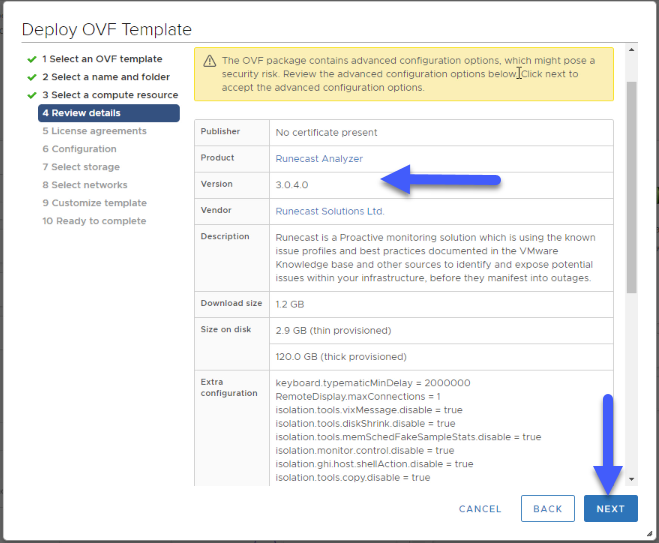
Task: Select step 10 Ready to complete
Action: (x=94, y=221)
